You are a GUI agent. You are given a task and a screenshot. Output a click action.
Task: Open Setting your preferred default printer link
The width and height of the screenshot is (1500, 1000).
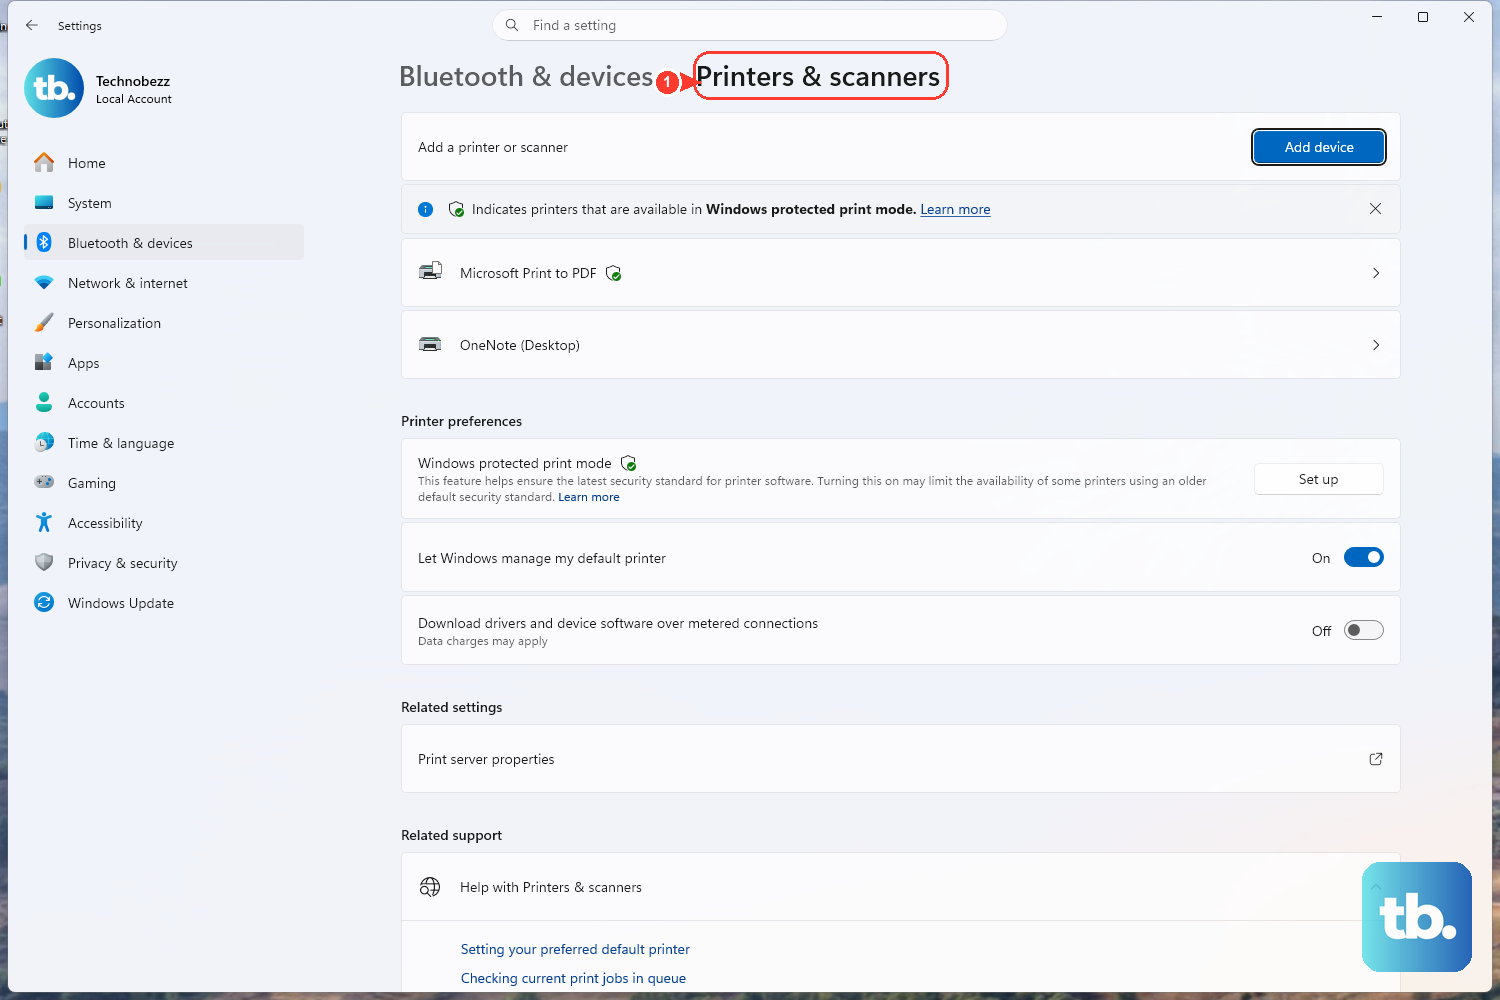575,949
